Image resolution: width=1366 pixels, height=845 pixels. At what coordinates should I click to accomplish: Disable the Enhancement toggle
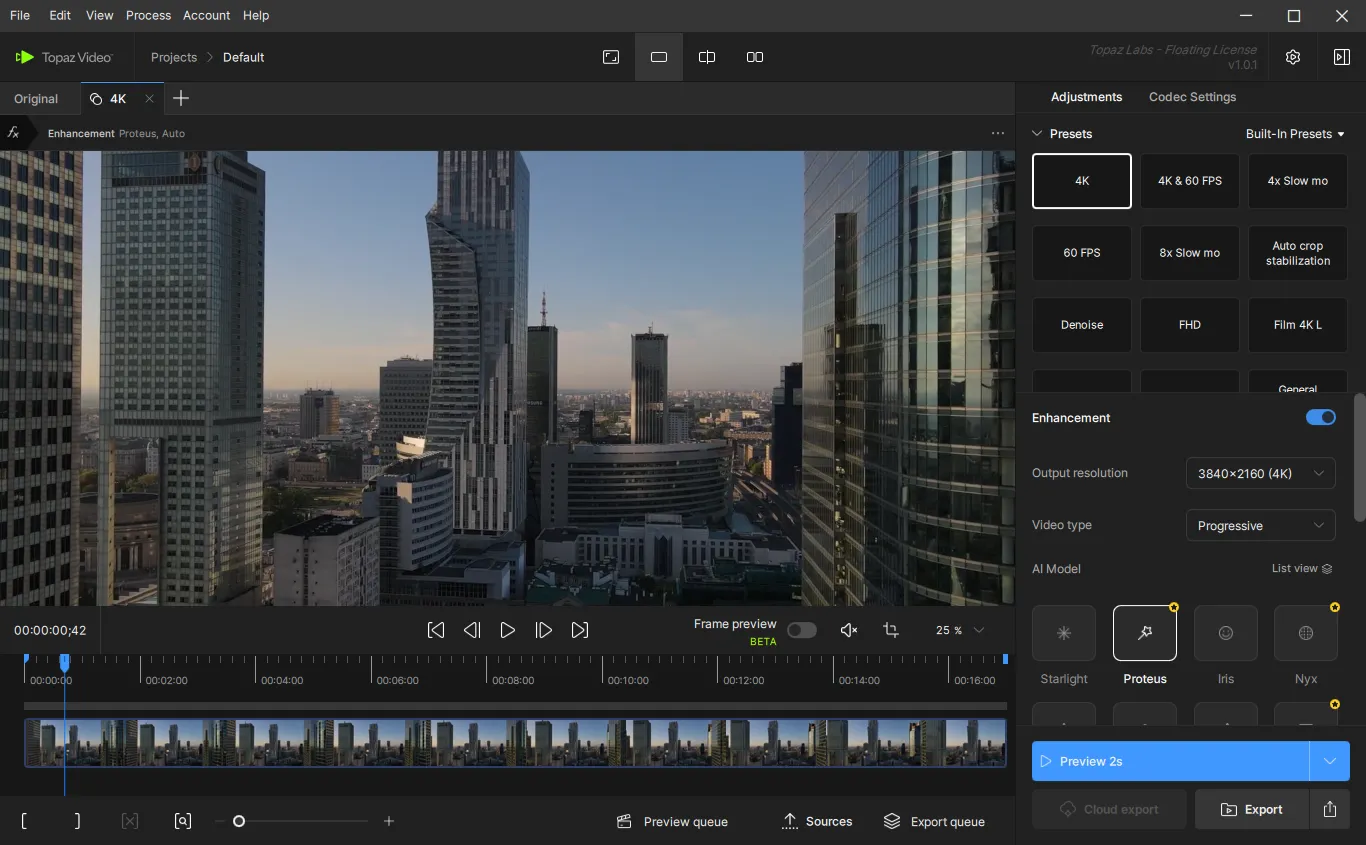1320,418
